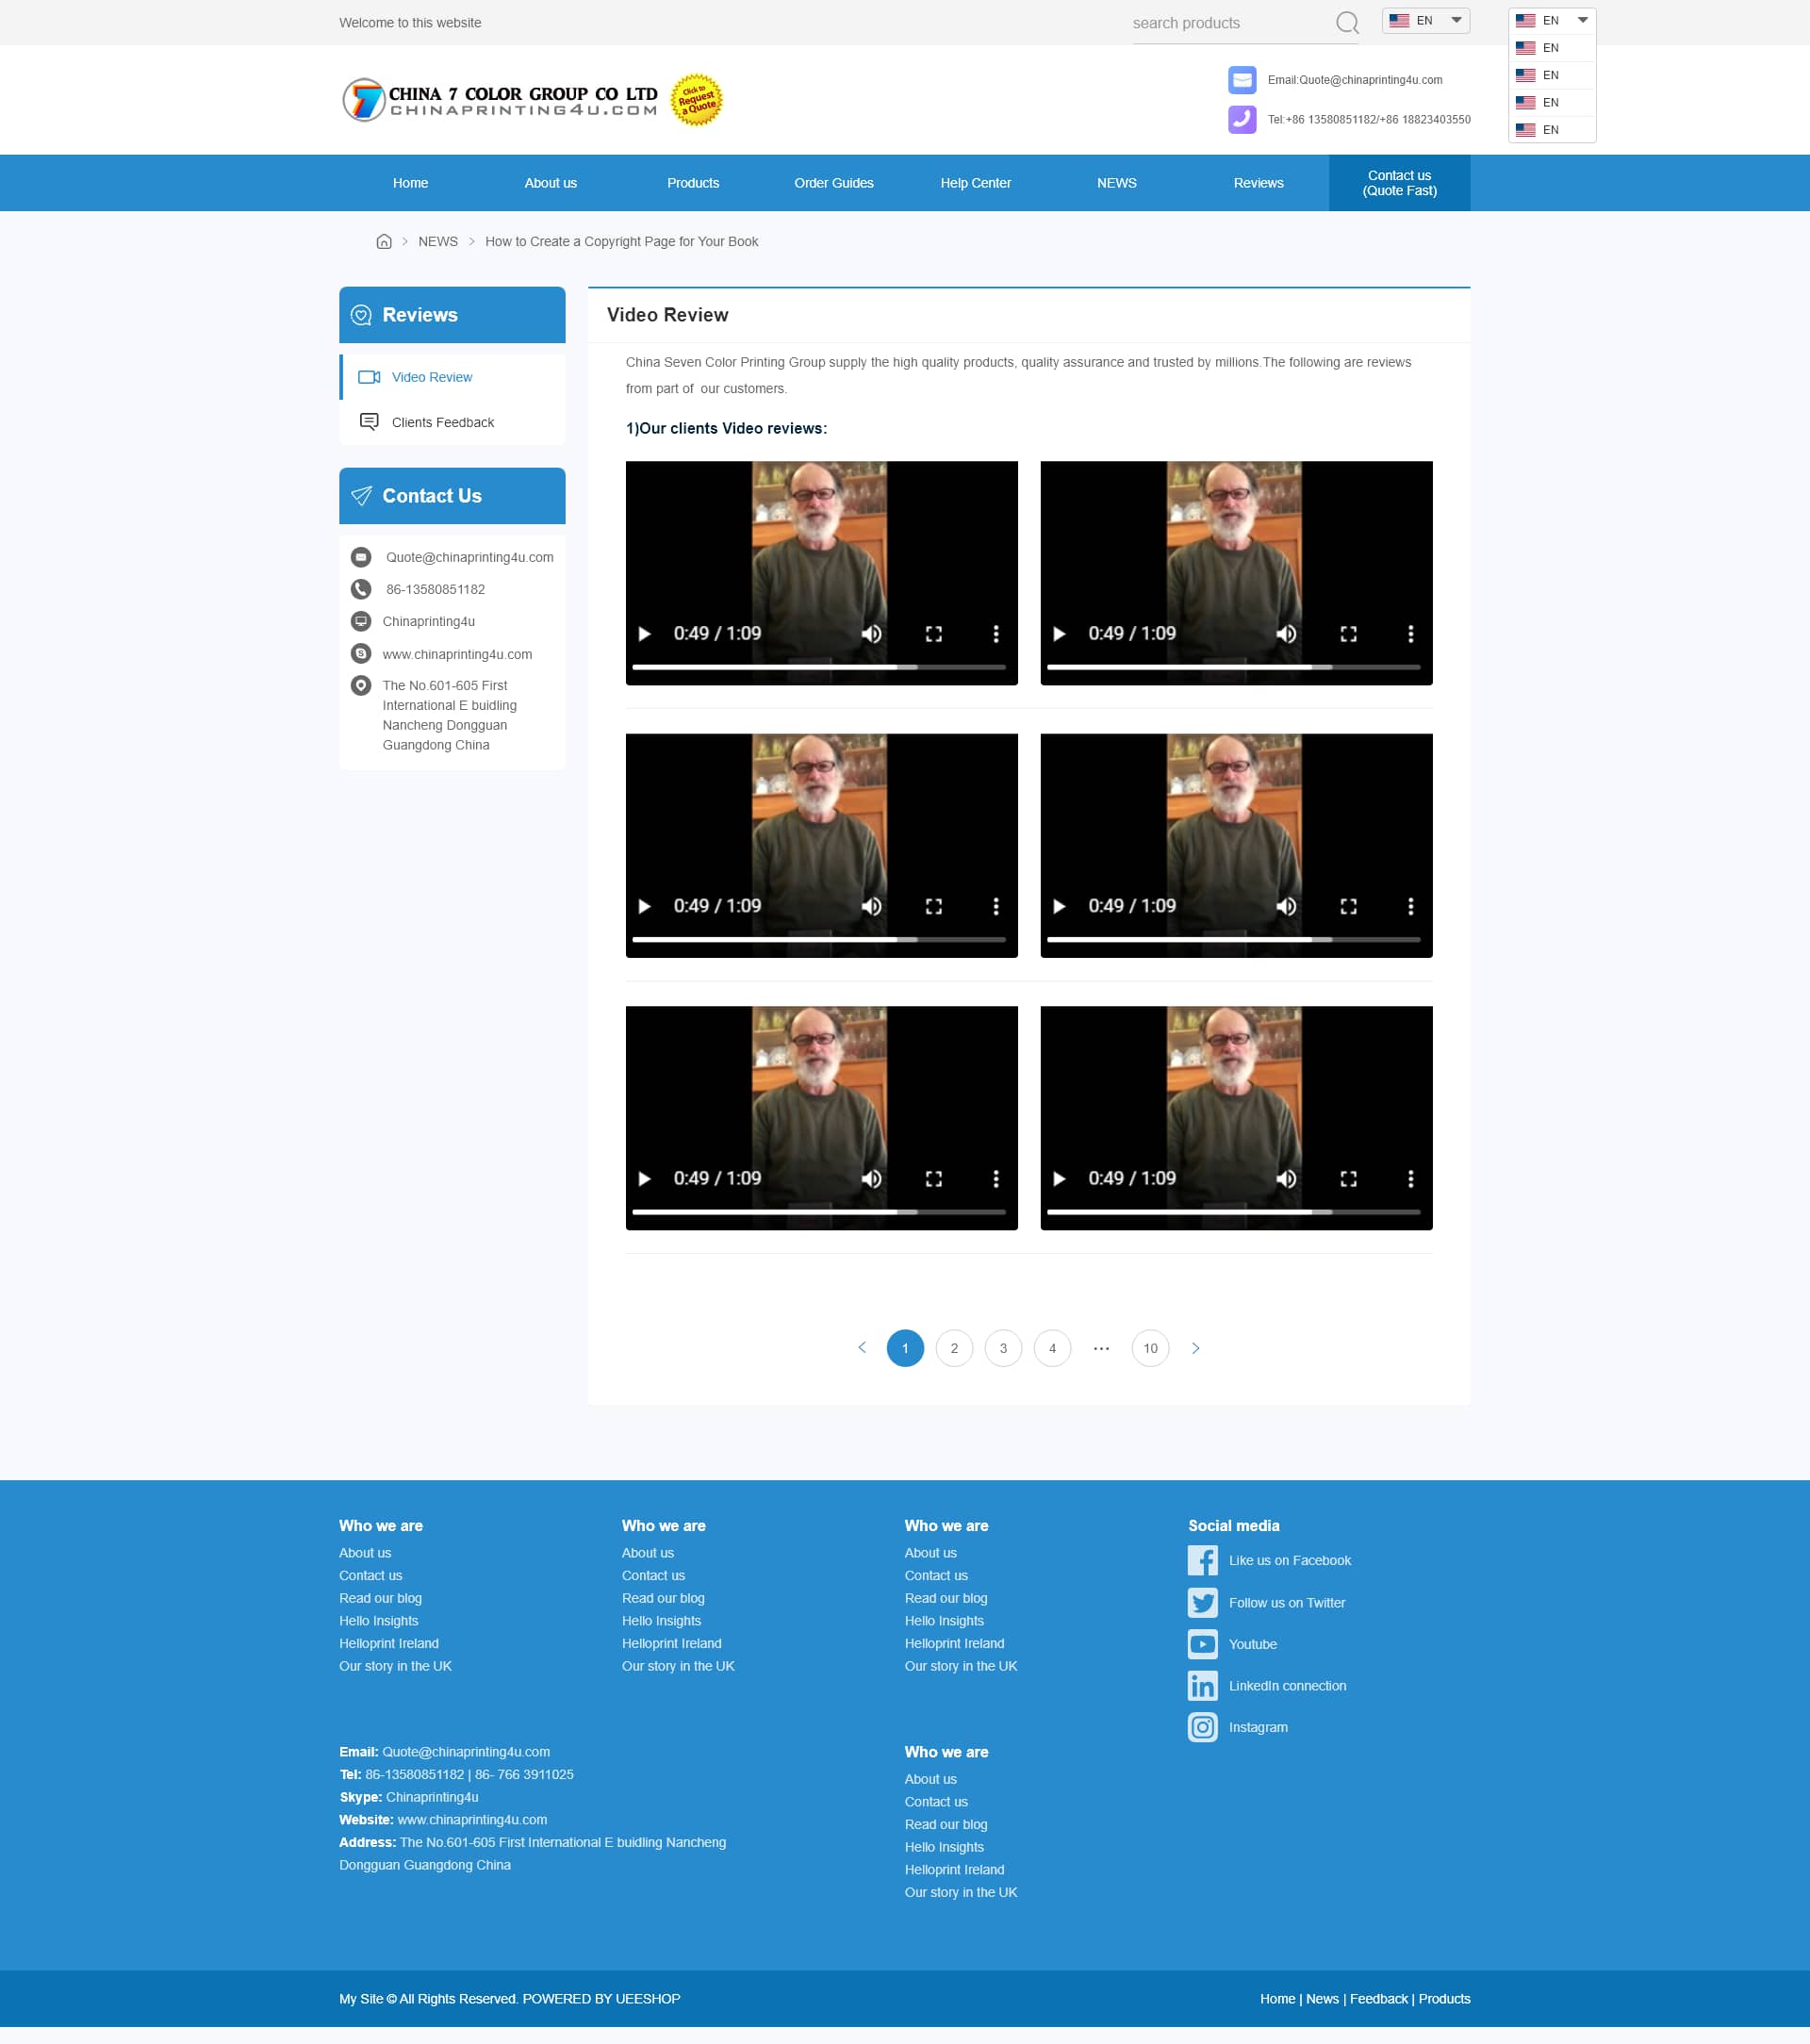Click the yellow Request a Quote badge
Viewport: 1810px width, 2044px height.
click(x=696, y=100)
